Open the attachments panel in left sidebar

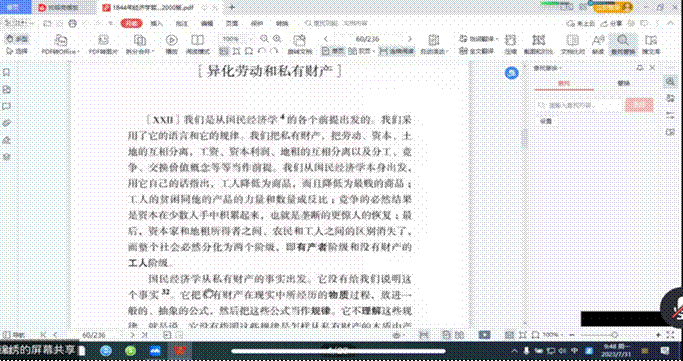[x=7, y=123]
